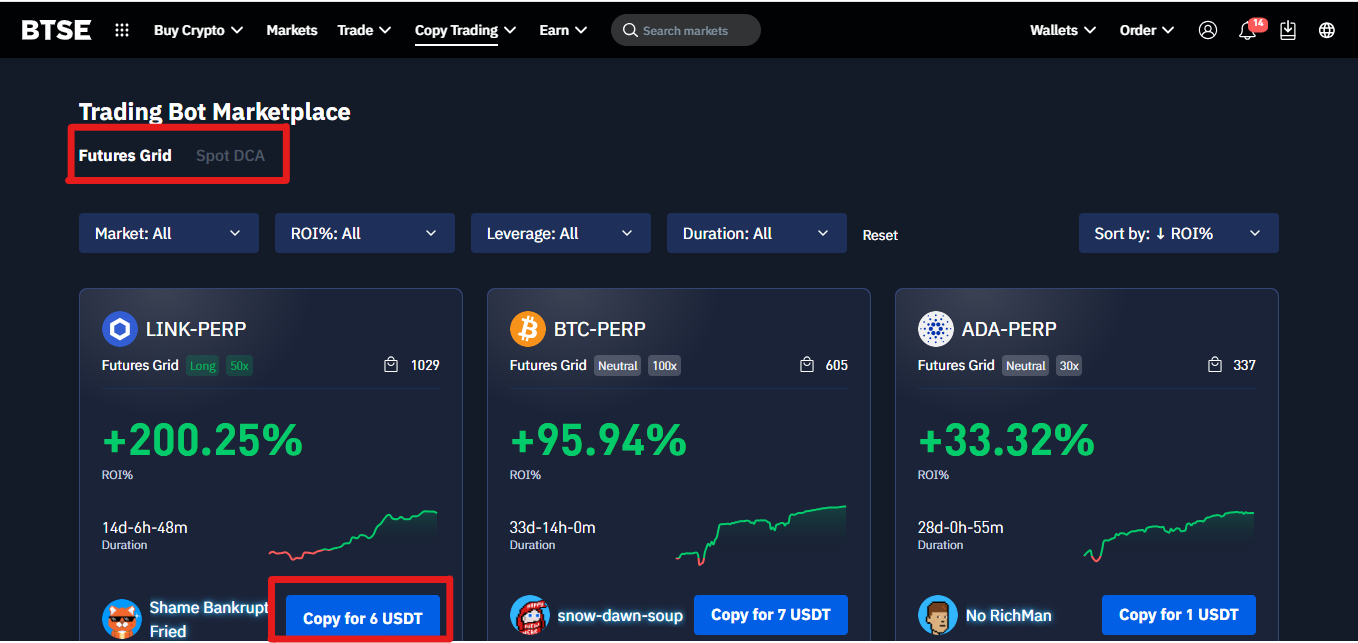Click the download app icon
1358x643 pixels.
1288,30
